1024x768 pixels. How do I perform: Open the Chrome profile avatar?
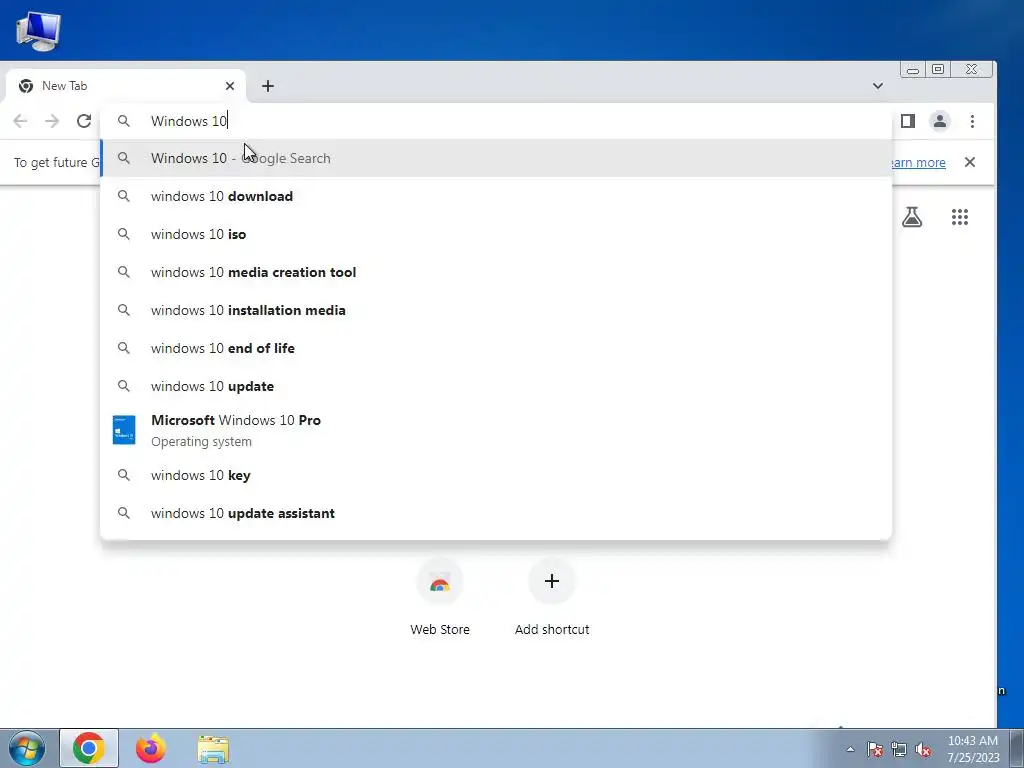[x=940, y=121]
